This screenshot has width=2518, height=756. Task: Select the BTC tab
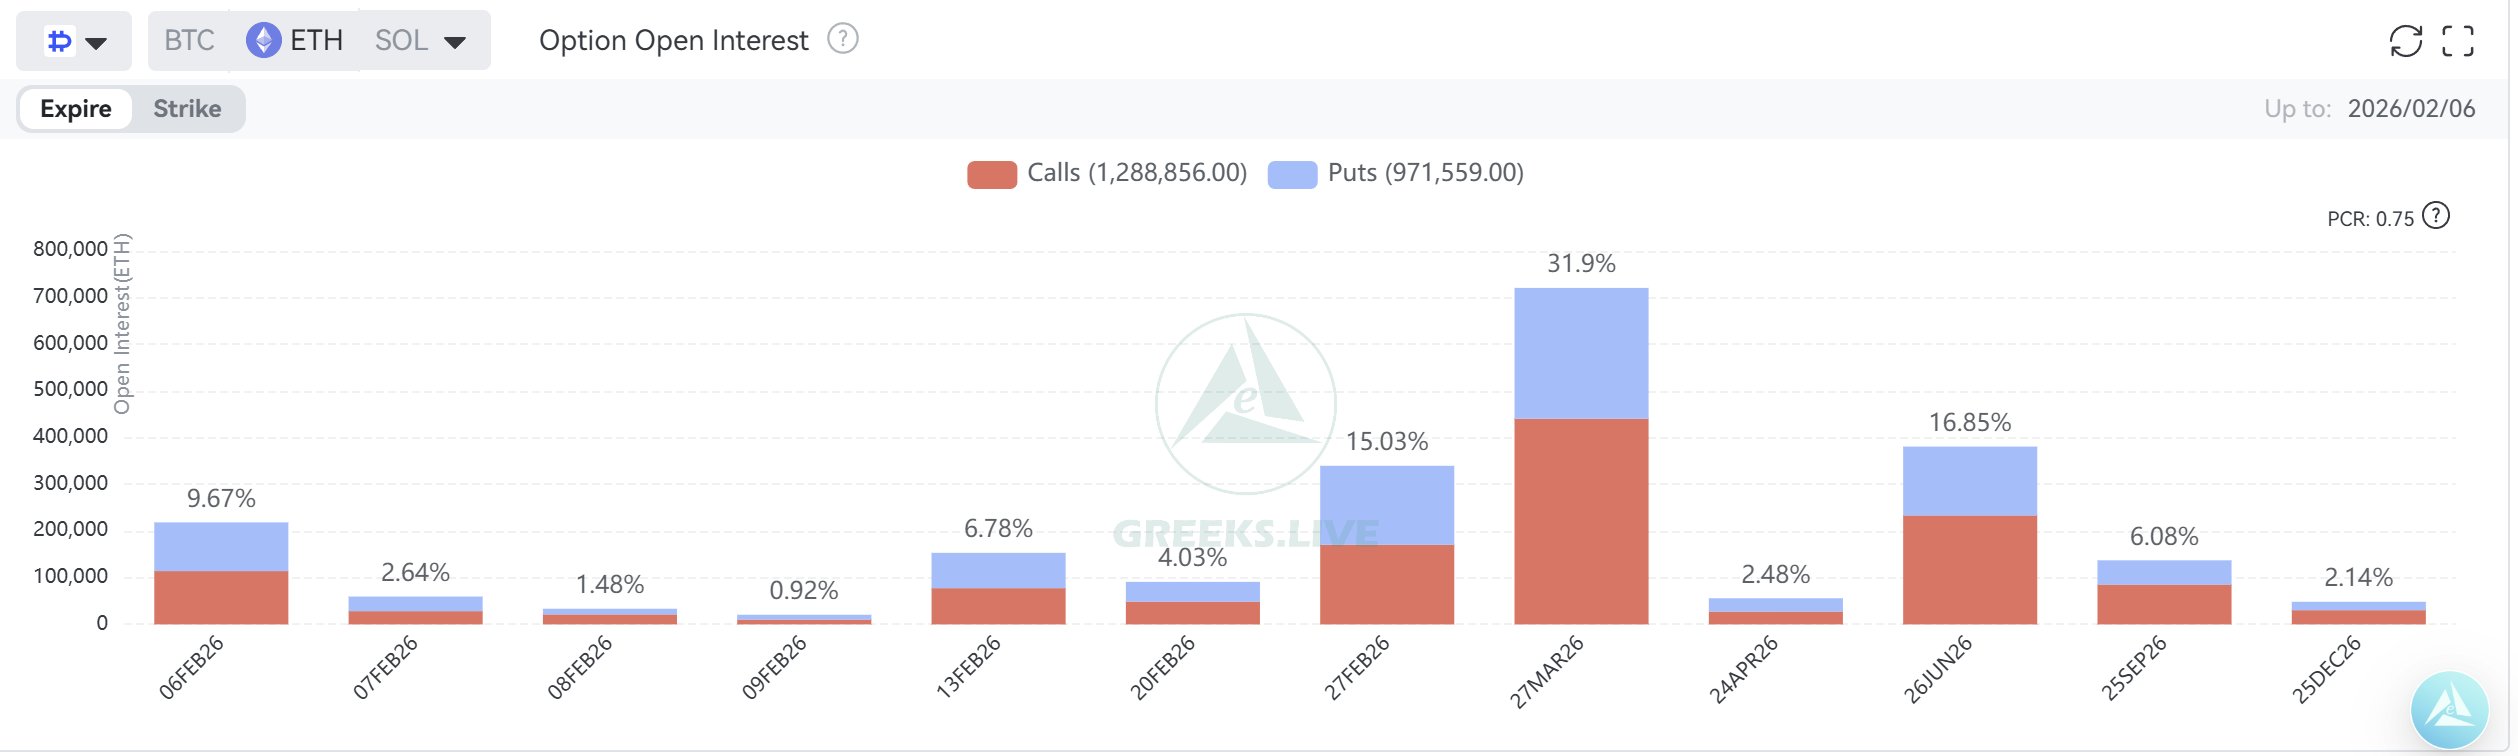click(189, 40)
